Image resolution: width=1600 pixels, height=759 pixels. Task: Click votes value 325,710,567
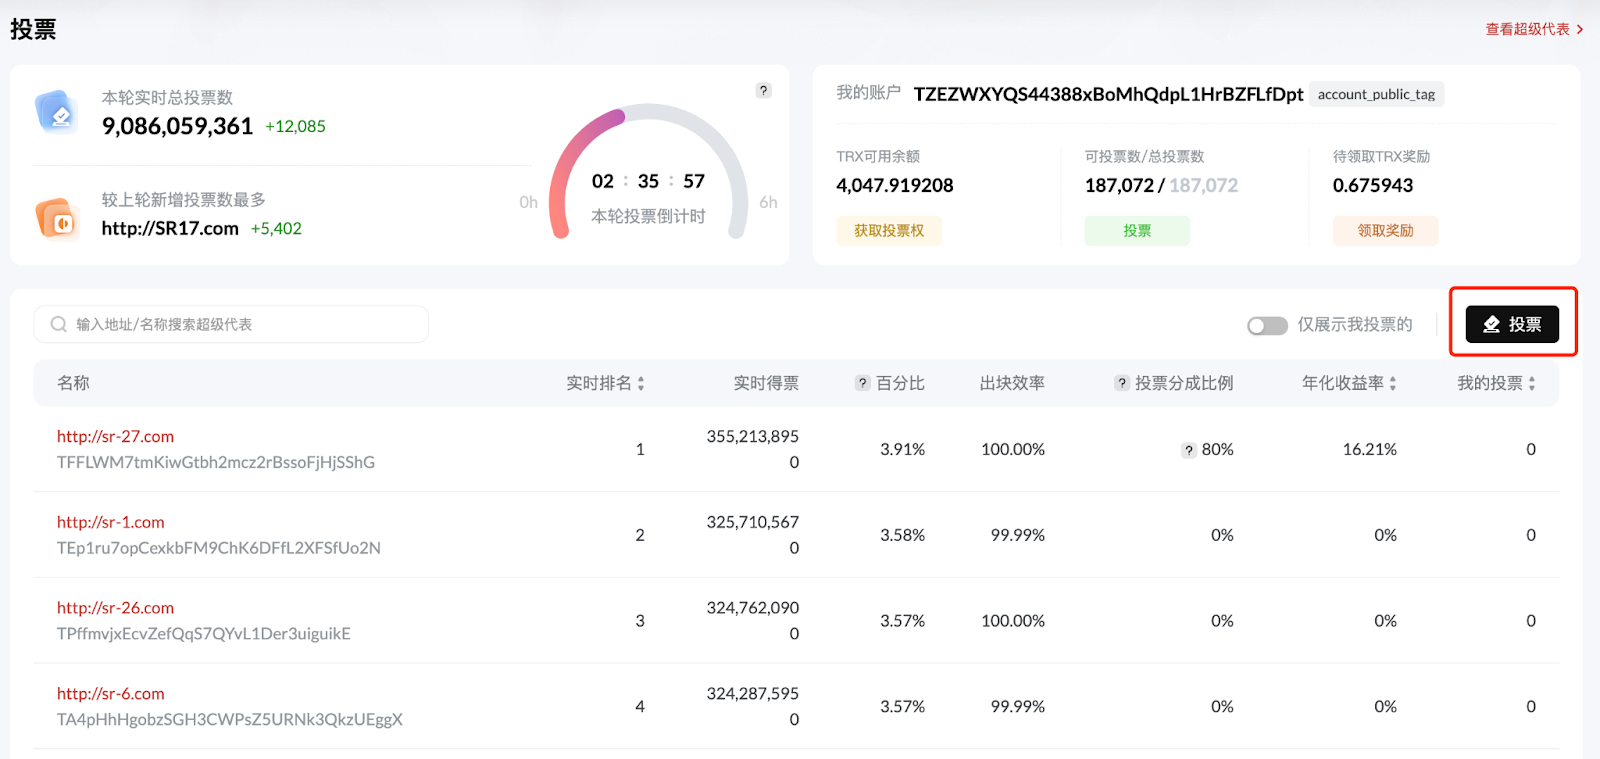click(753, 522)
